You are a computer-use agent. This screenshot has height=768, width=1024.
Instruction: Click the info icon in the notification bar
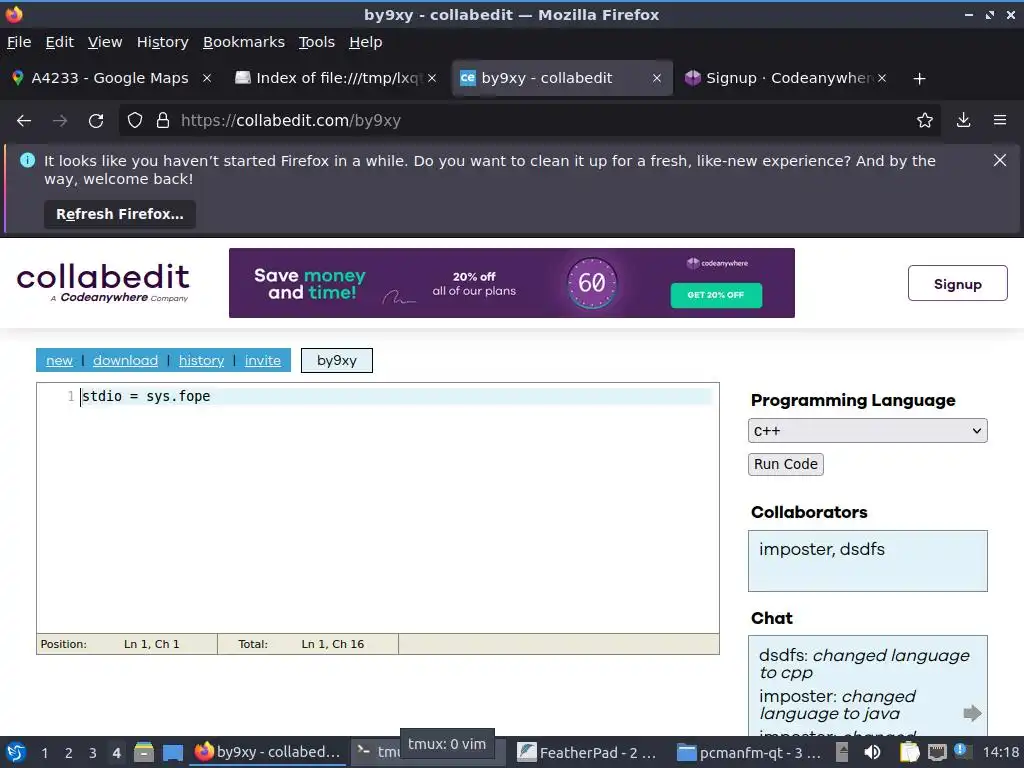tap(27, 160)
